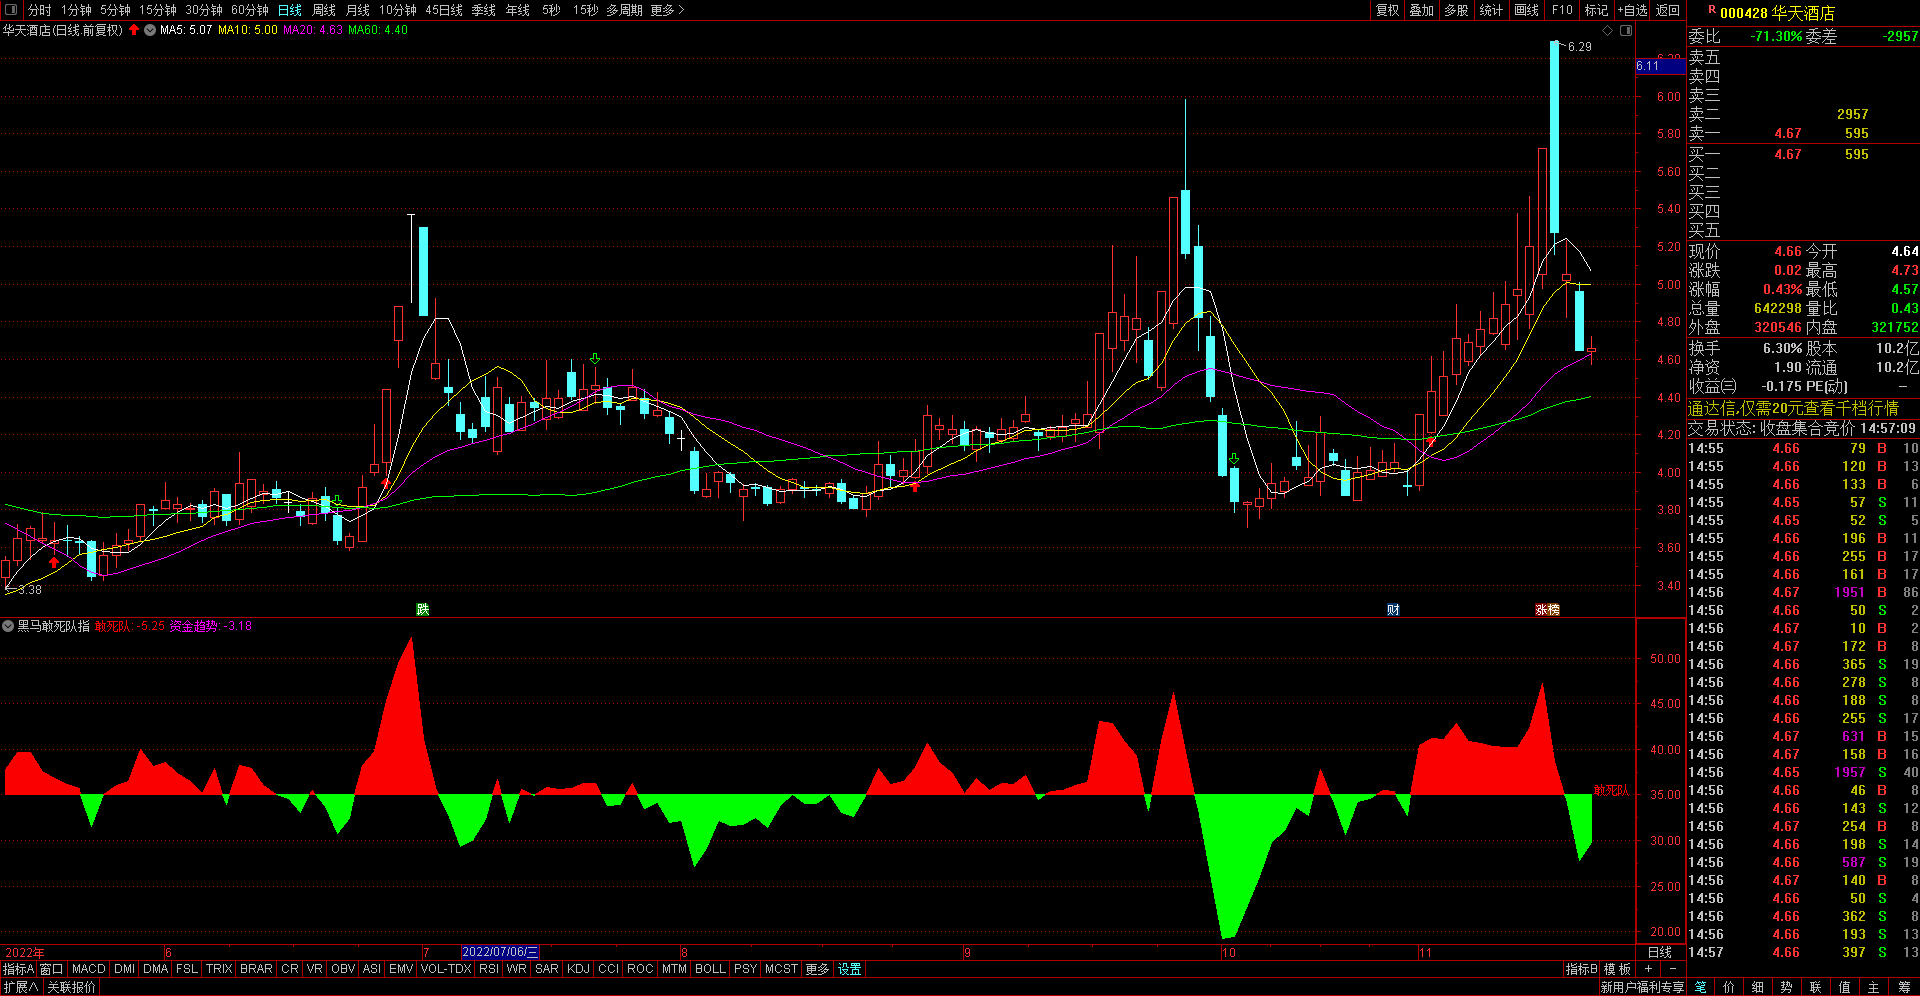
Task: Switch to 分时 intraday chart
Action: click(40, 10)
